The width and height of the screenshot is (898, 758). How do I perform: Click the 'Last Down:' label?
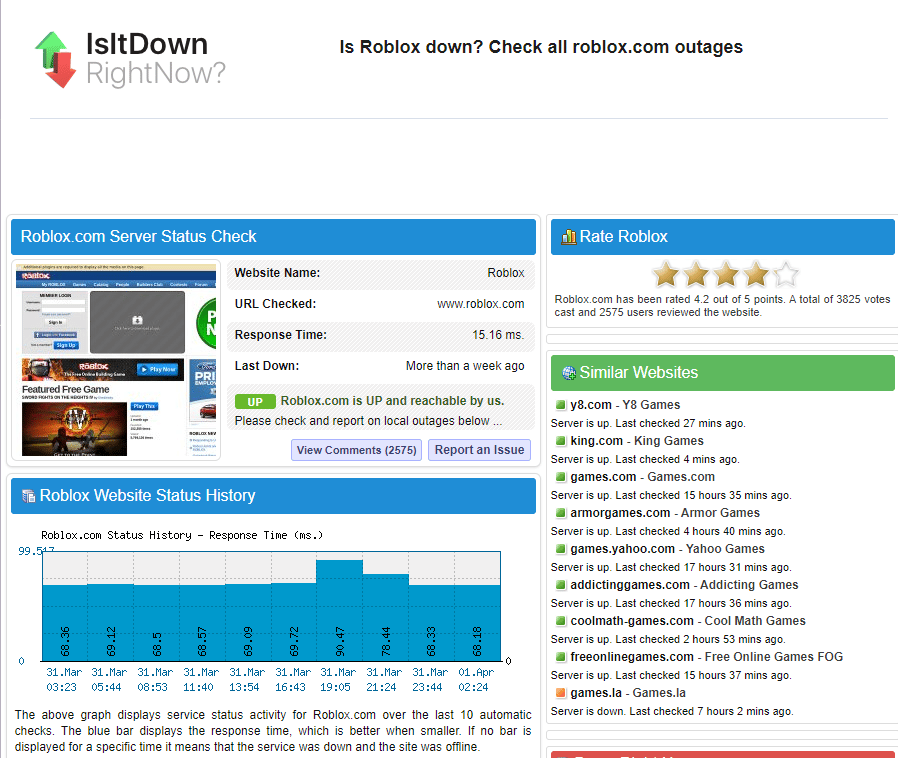[267, 366]
